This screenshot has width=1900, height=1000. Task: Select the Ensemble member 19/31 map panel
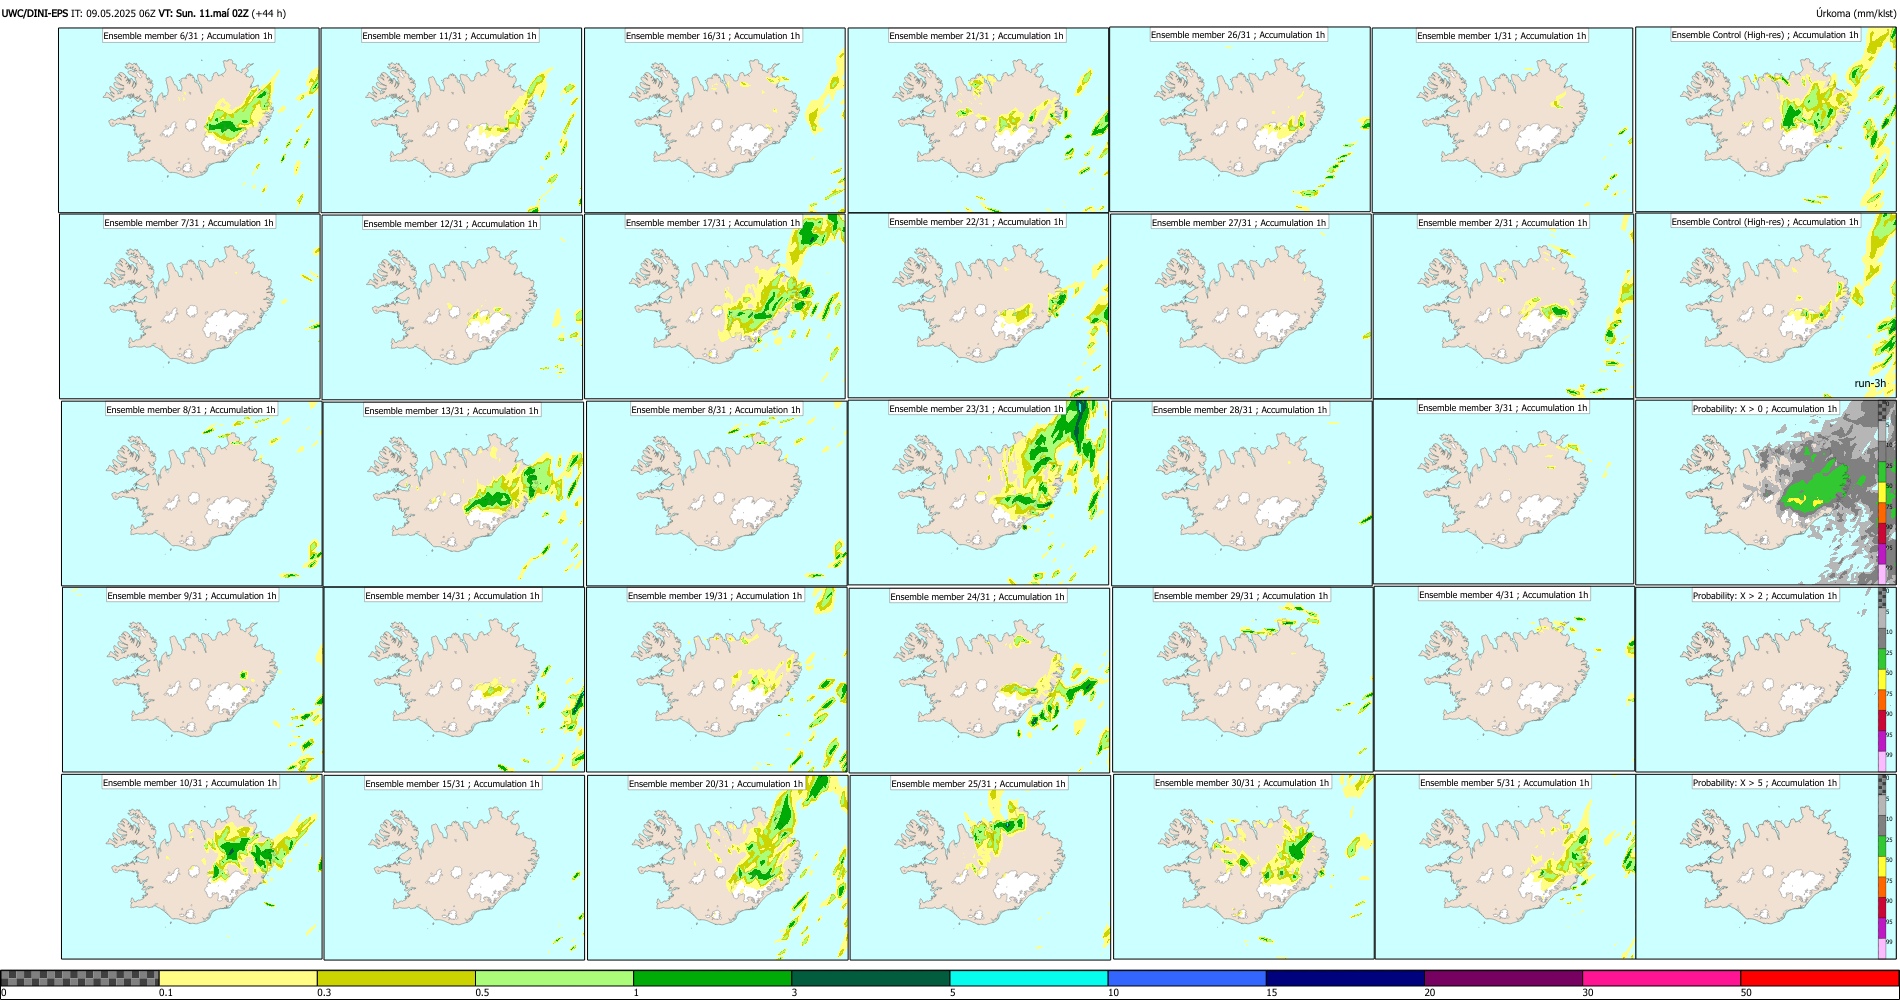click(x=716, y=679)
